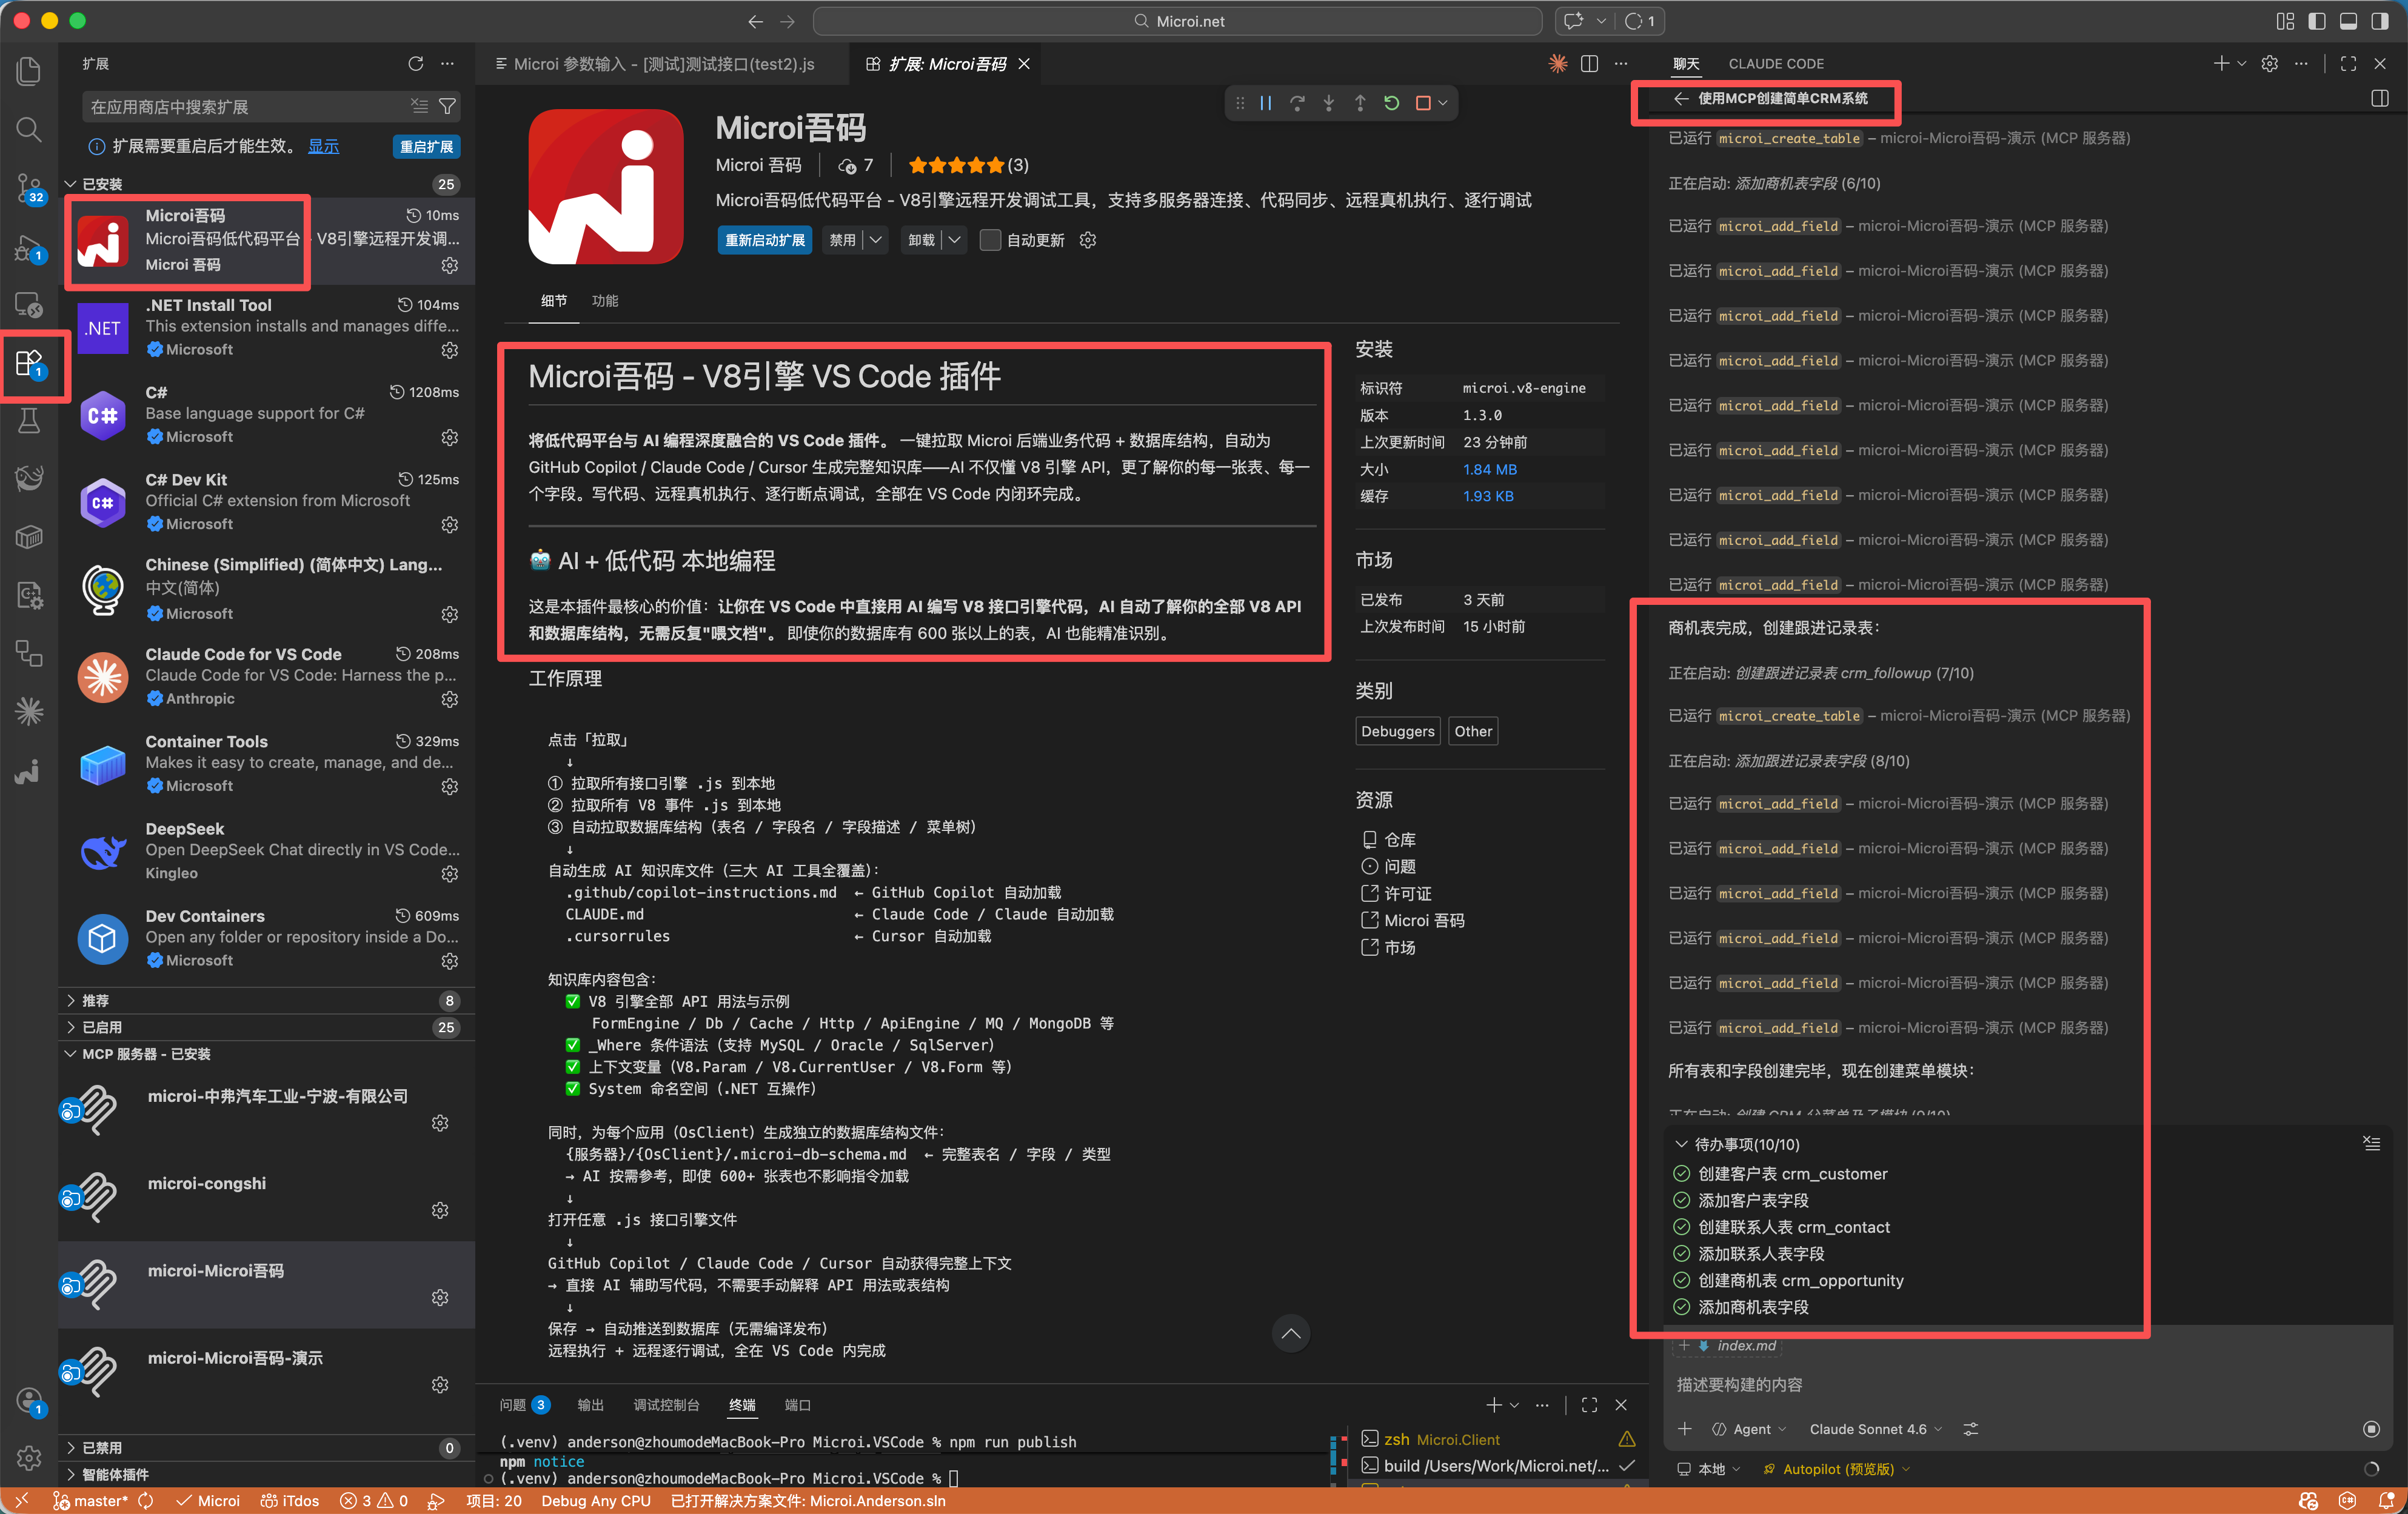
Task: Toggle the secondary side bar layout icon
Action: [2380, 21]
